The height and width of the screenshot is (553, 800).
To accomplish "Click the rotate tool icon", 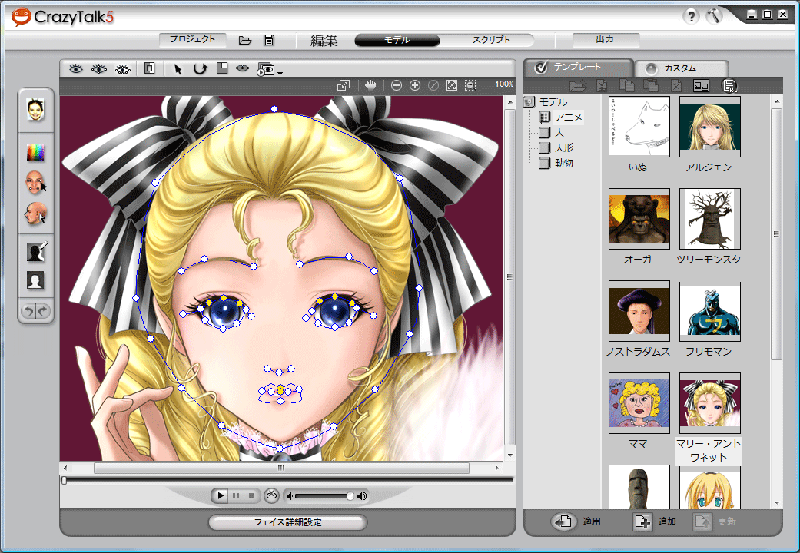I will click(200, 69).
